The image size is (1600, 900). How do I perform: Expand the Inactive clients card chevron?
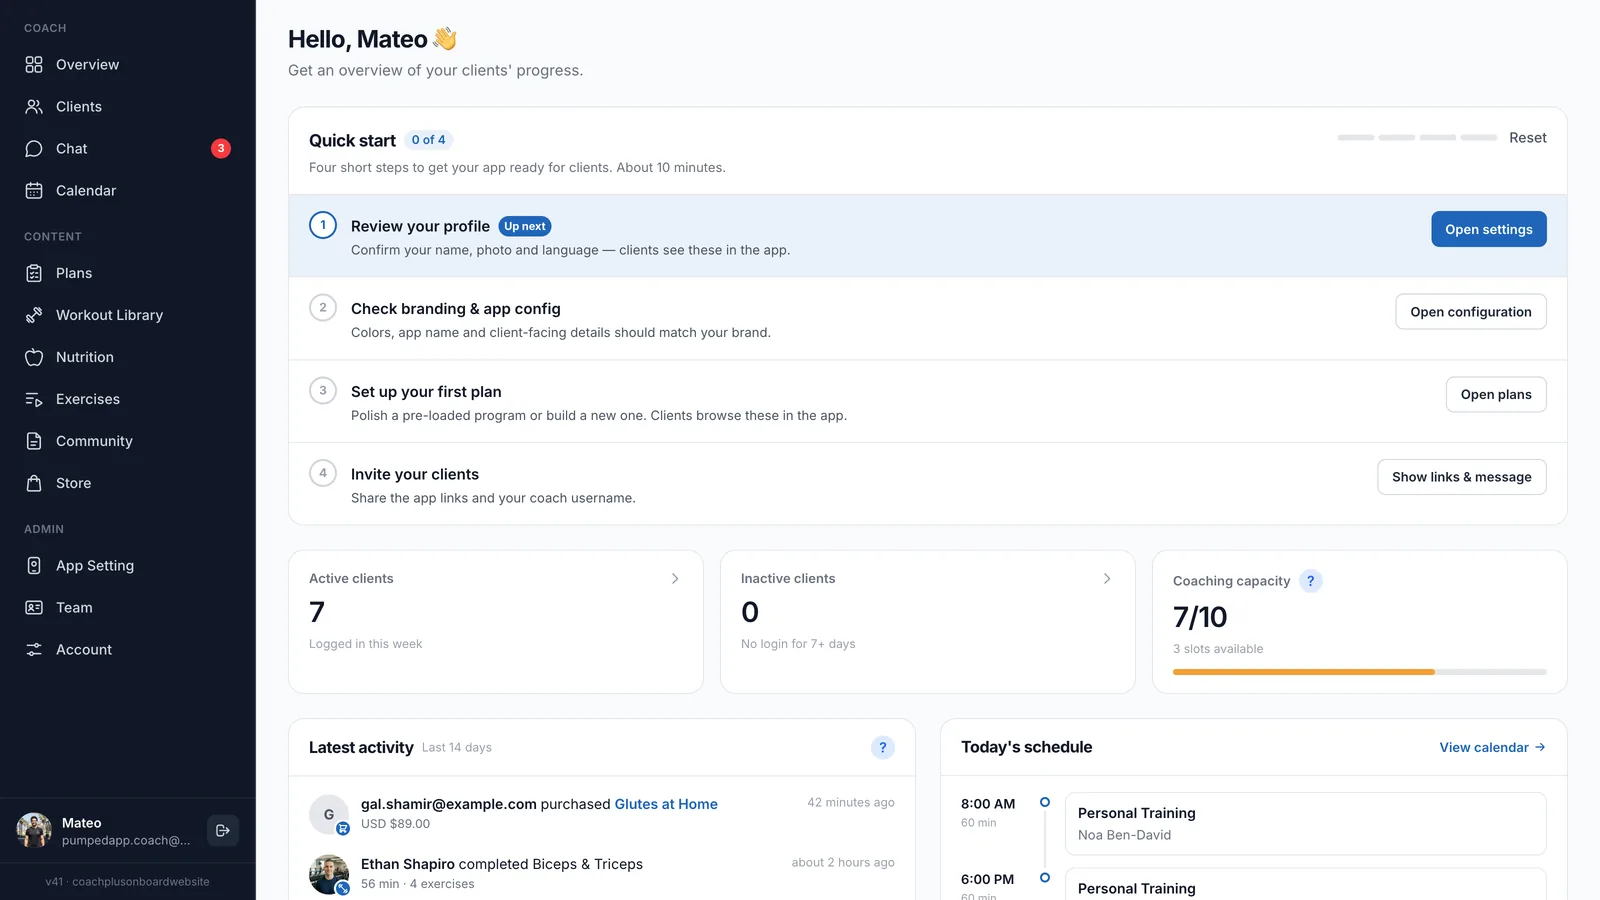click(1107, 579)
